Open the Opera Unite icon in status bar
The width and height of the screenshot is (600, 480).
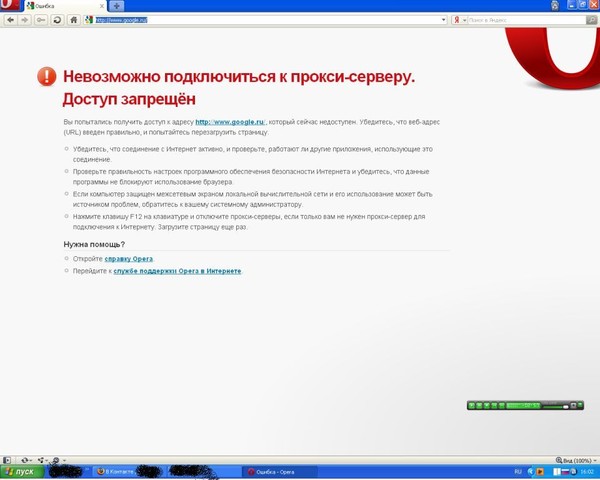(41, 460)
